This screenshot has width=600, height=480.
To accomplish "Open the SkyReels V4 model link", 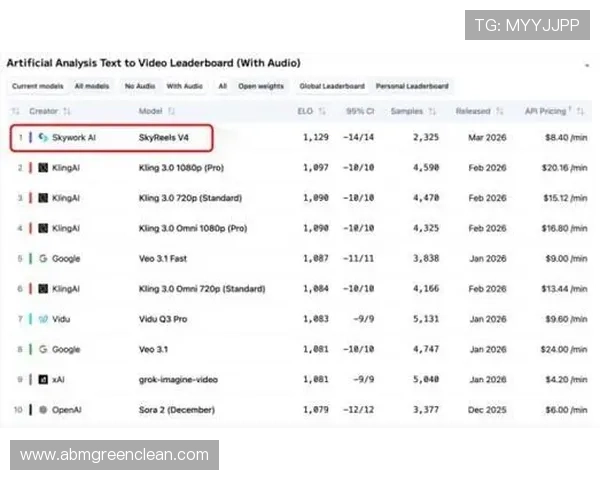I will [x=164, y=137].
